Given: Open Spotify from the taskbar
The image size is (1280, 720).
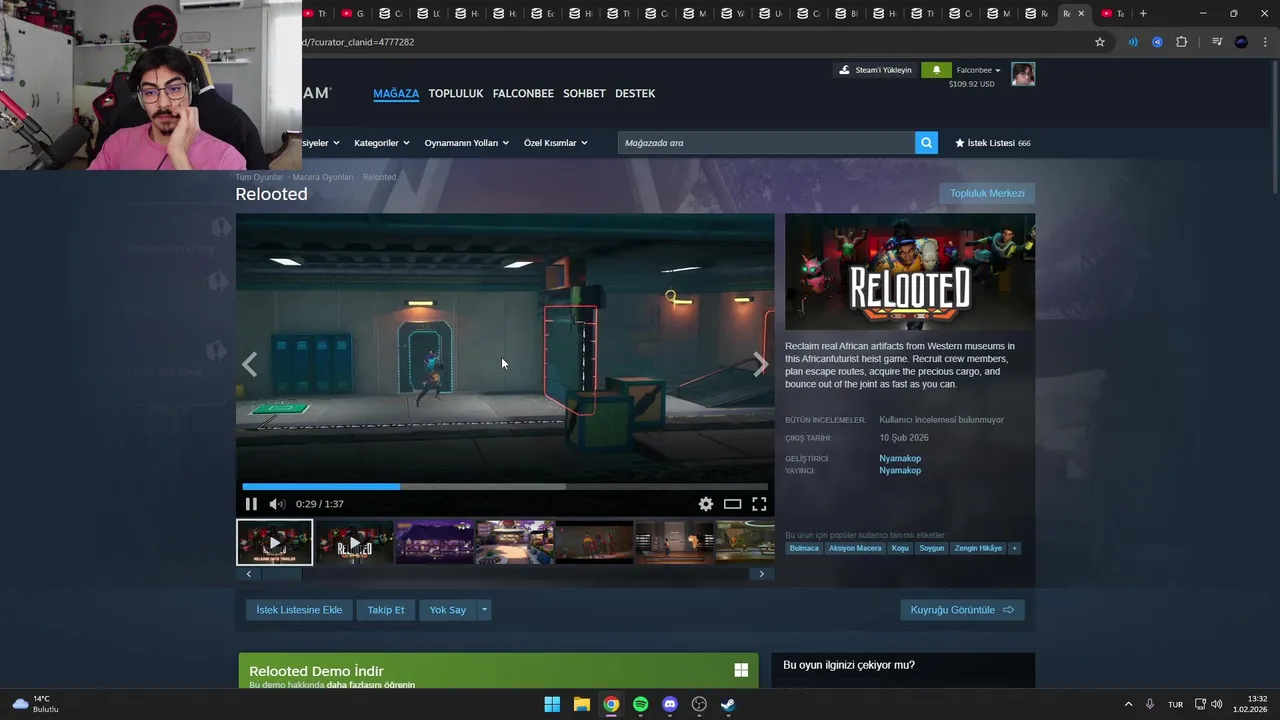Looking at the screenshot, I should tap(641, 704).
